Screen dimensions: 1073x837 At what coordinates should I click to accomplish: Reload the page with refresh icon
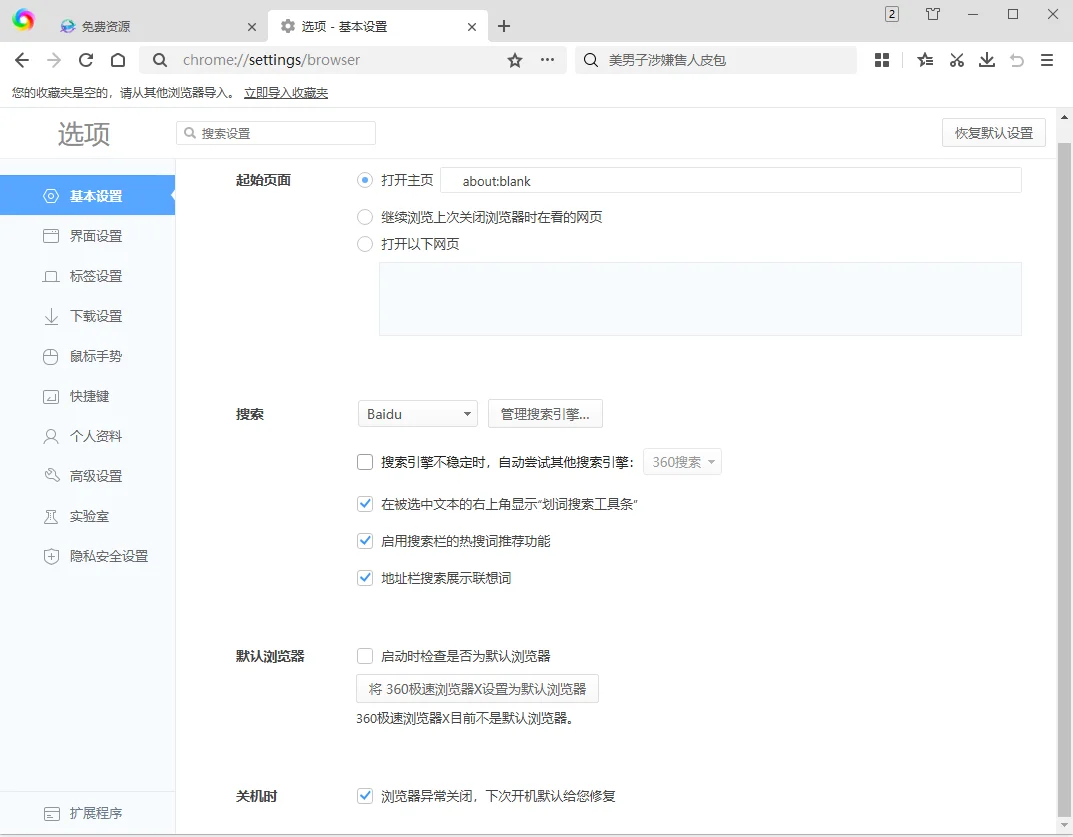(86, 60)
